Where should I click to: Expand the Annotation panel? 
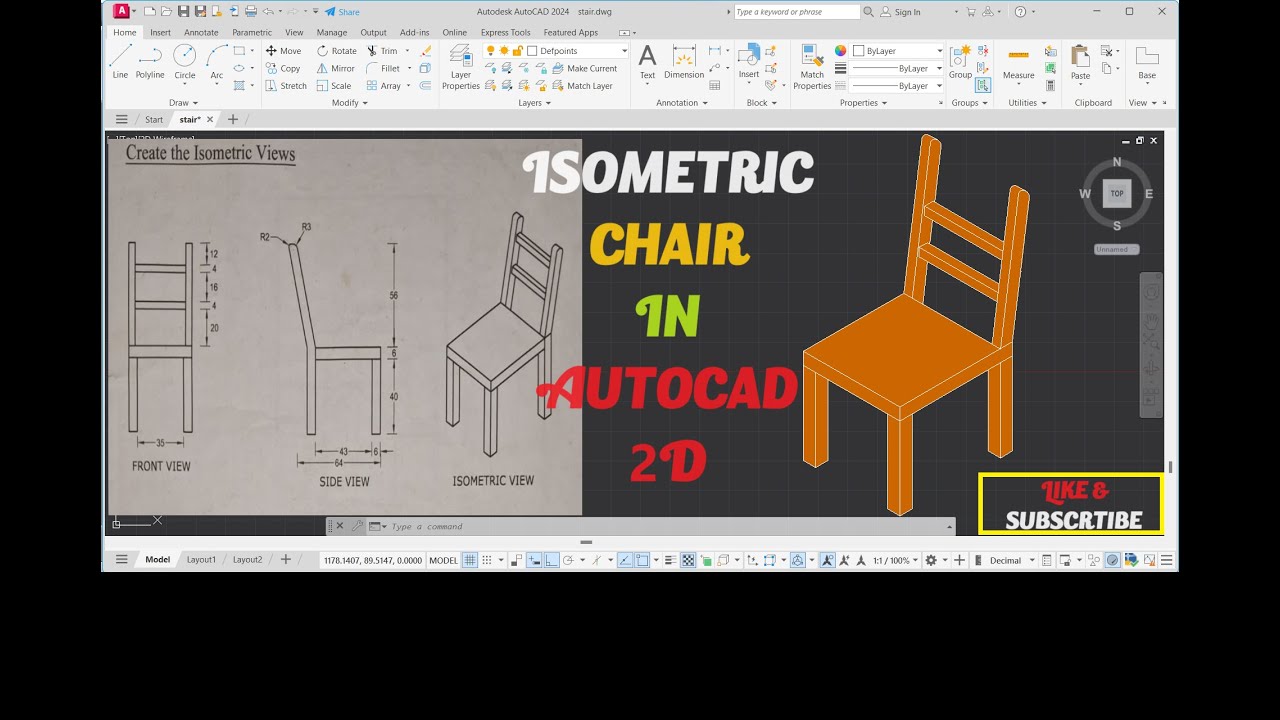pyautogui.click(x=682, y=103)
